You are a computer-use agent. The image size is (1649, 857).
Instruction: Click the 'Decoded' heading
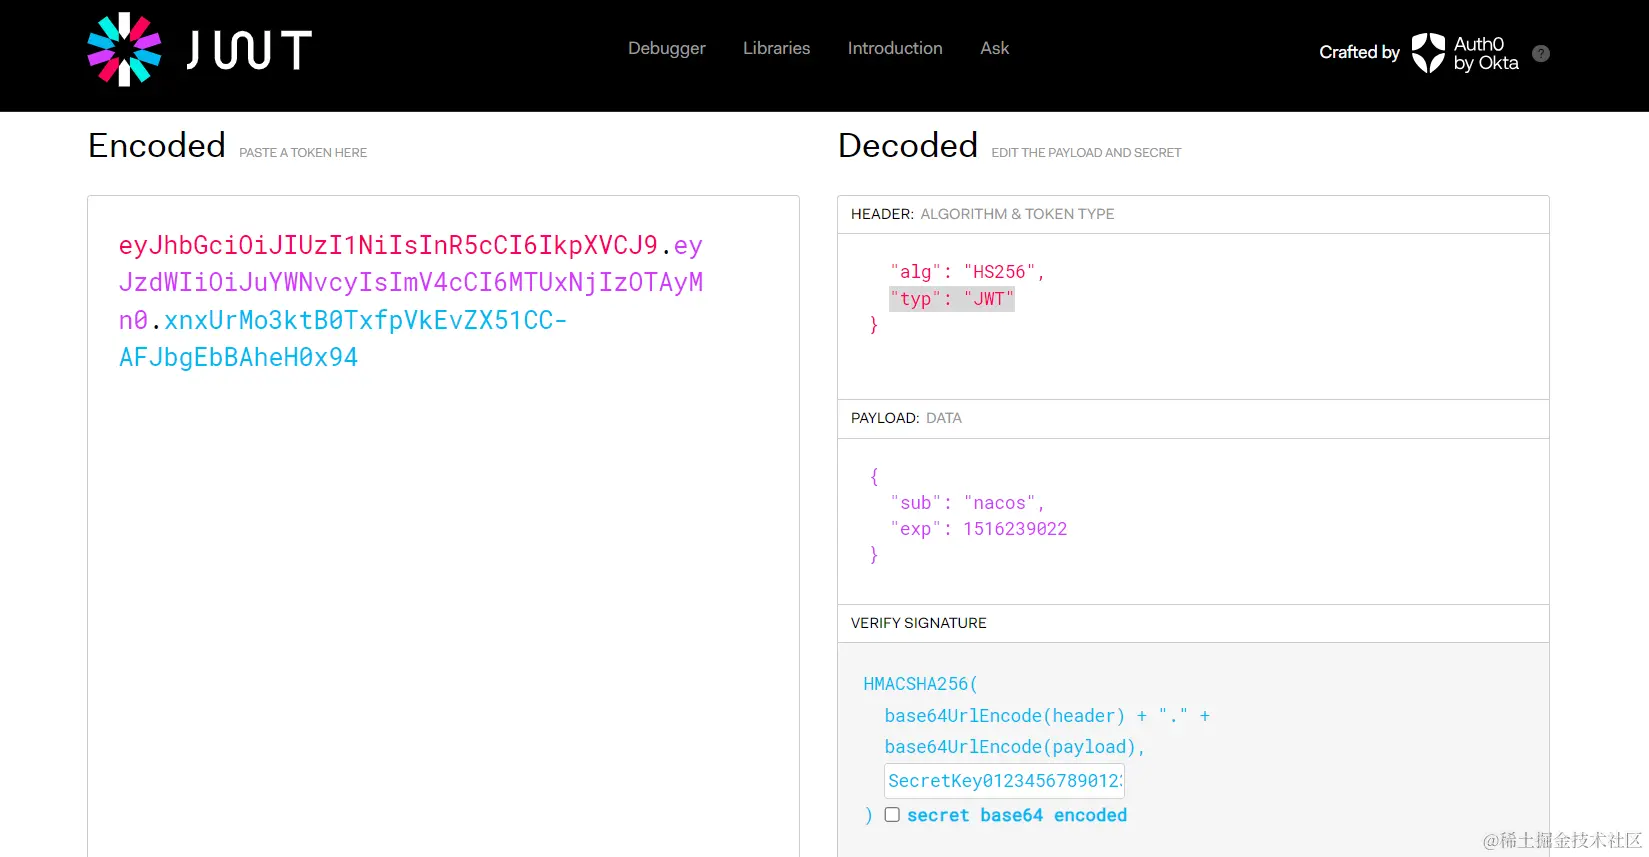point(908,146)
